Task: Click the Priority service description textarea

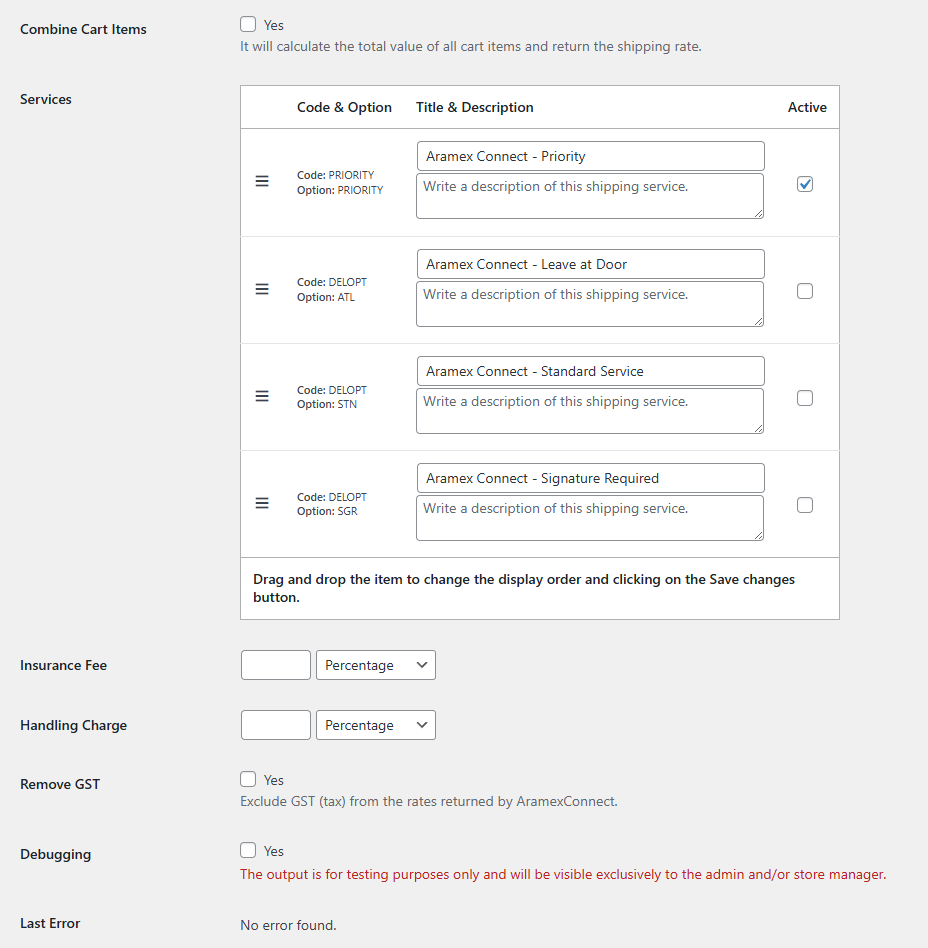Action: coord(590,196)
